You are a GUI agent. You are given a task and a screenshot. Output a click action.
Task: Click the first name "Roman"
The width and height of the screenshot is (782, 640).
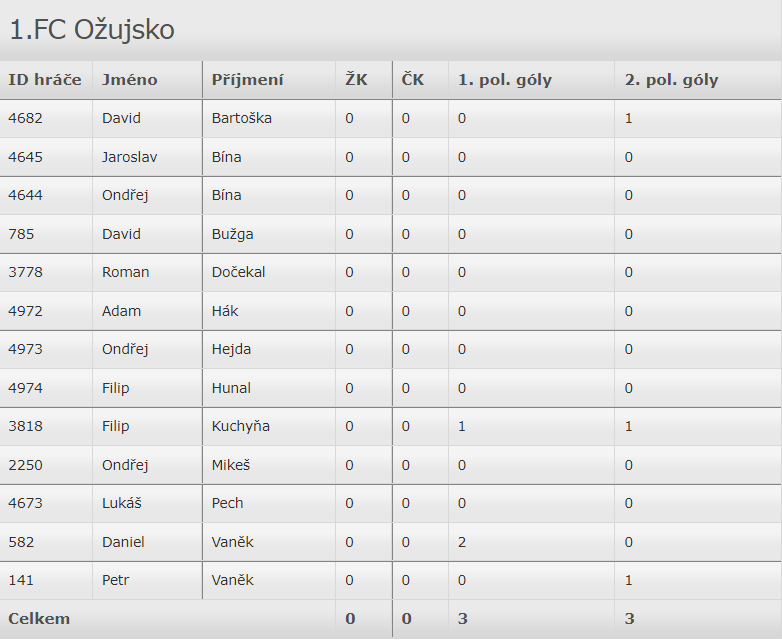[126, 272]
